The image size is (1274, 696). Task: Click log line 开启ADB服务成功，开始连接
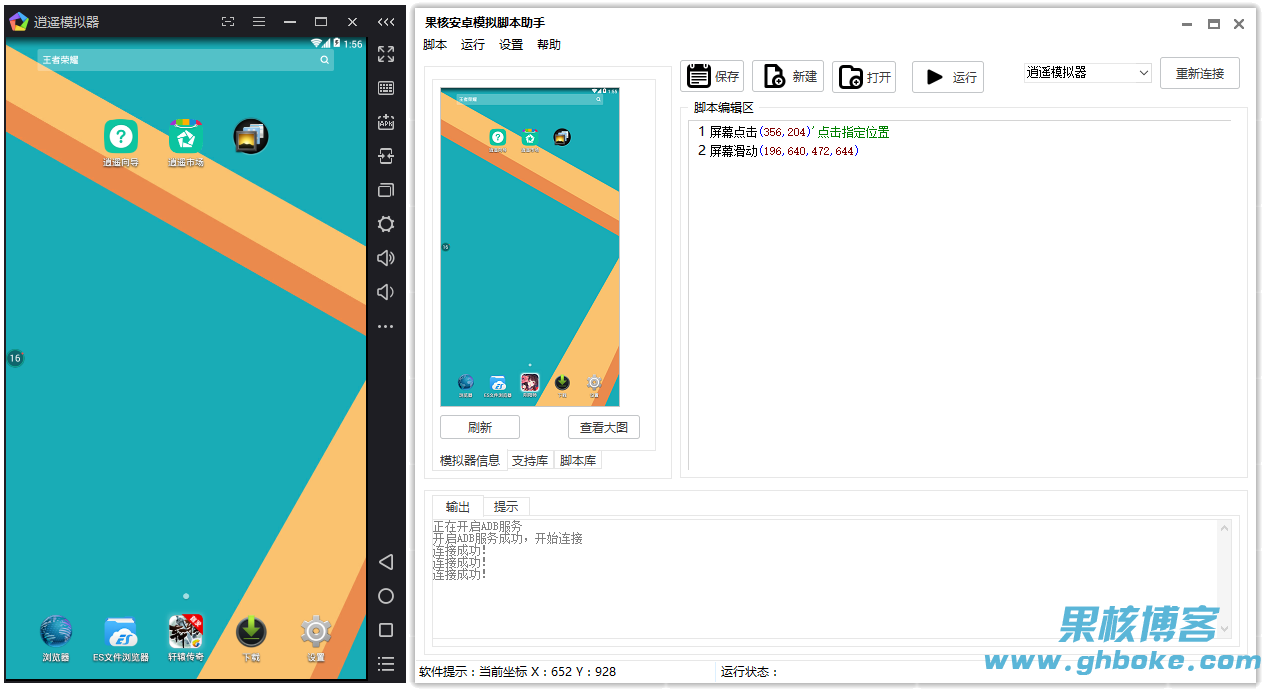(x=507, y=538)
